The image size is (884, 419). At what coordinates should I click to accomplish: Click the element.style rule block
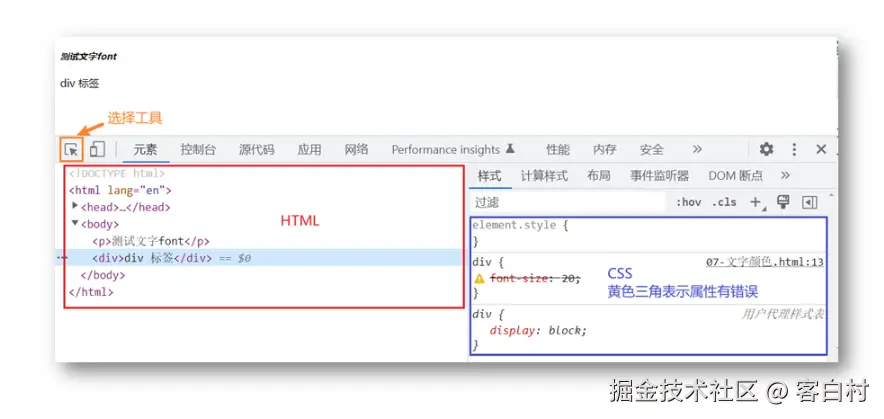click(648, 233)
